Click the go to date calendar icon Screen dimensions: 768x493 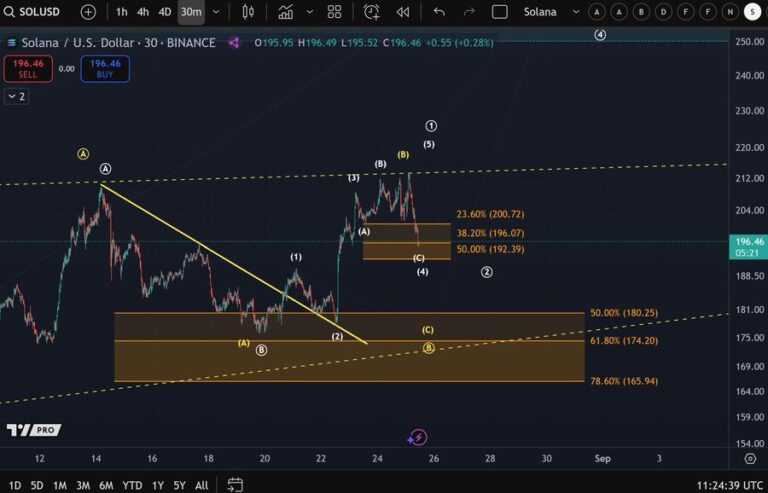coord(235,485)
